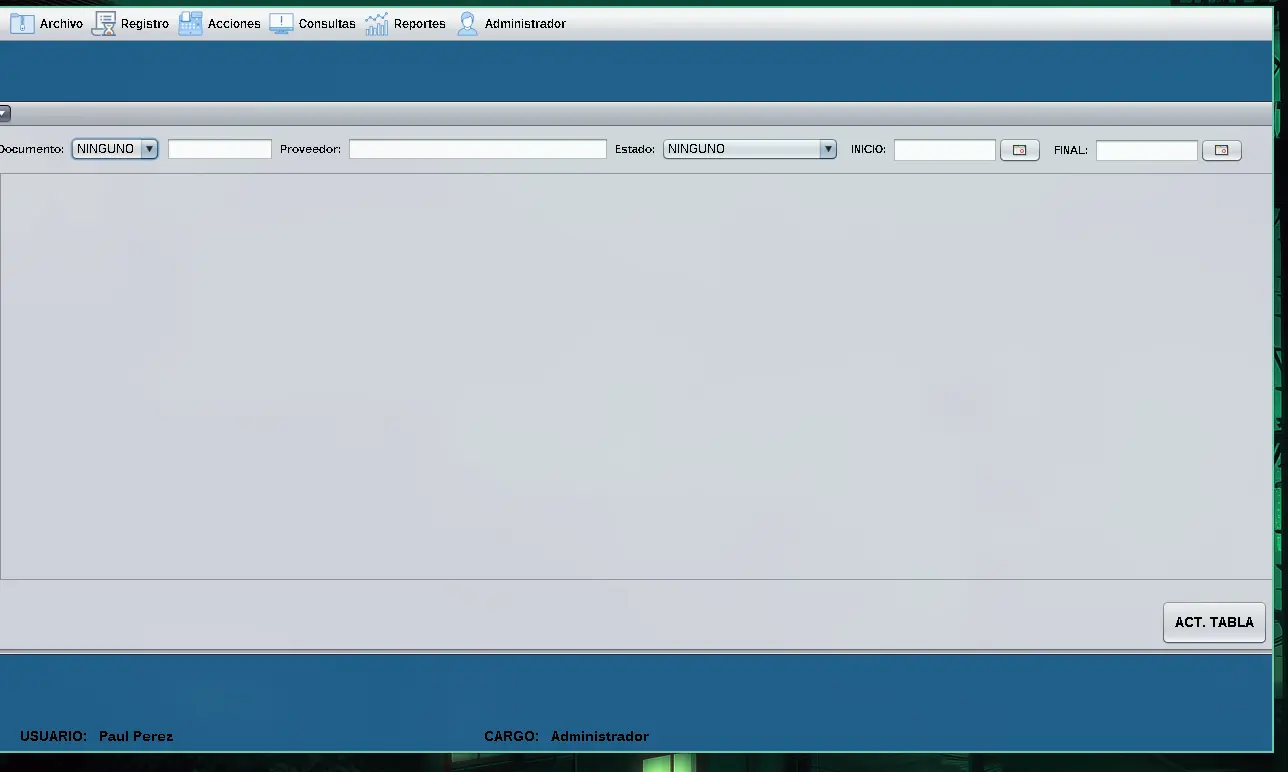Open the Reportes menu label
Screen dimensions: 1288x772
(419, 23)
